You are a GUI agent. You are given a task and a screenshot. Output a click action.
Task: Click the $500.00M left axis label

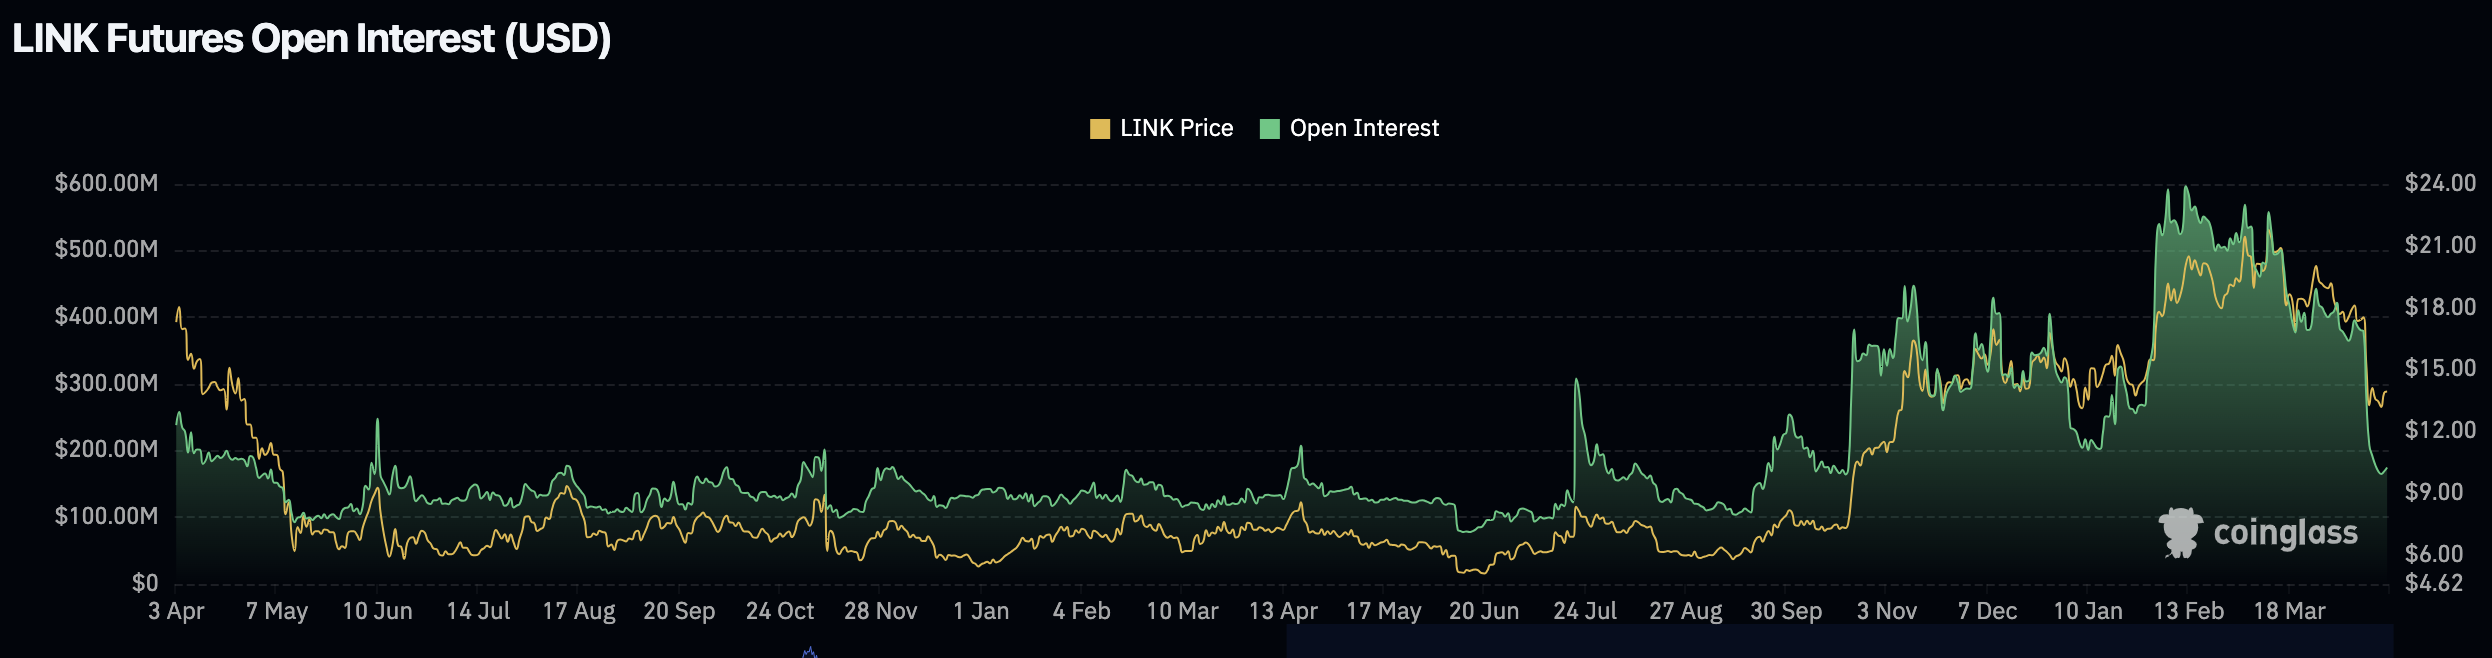(x=106, y=249)
